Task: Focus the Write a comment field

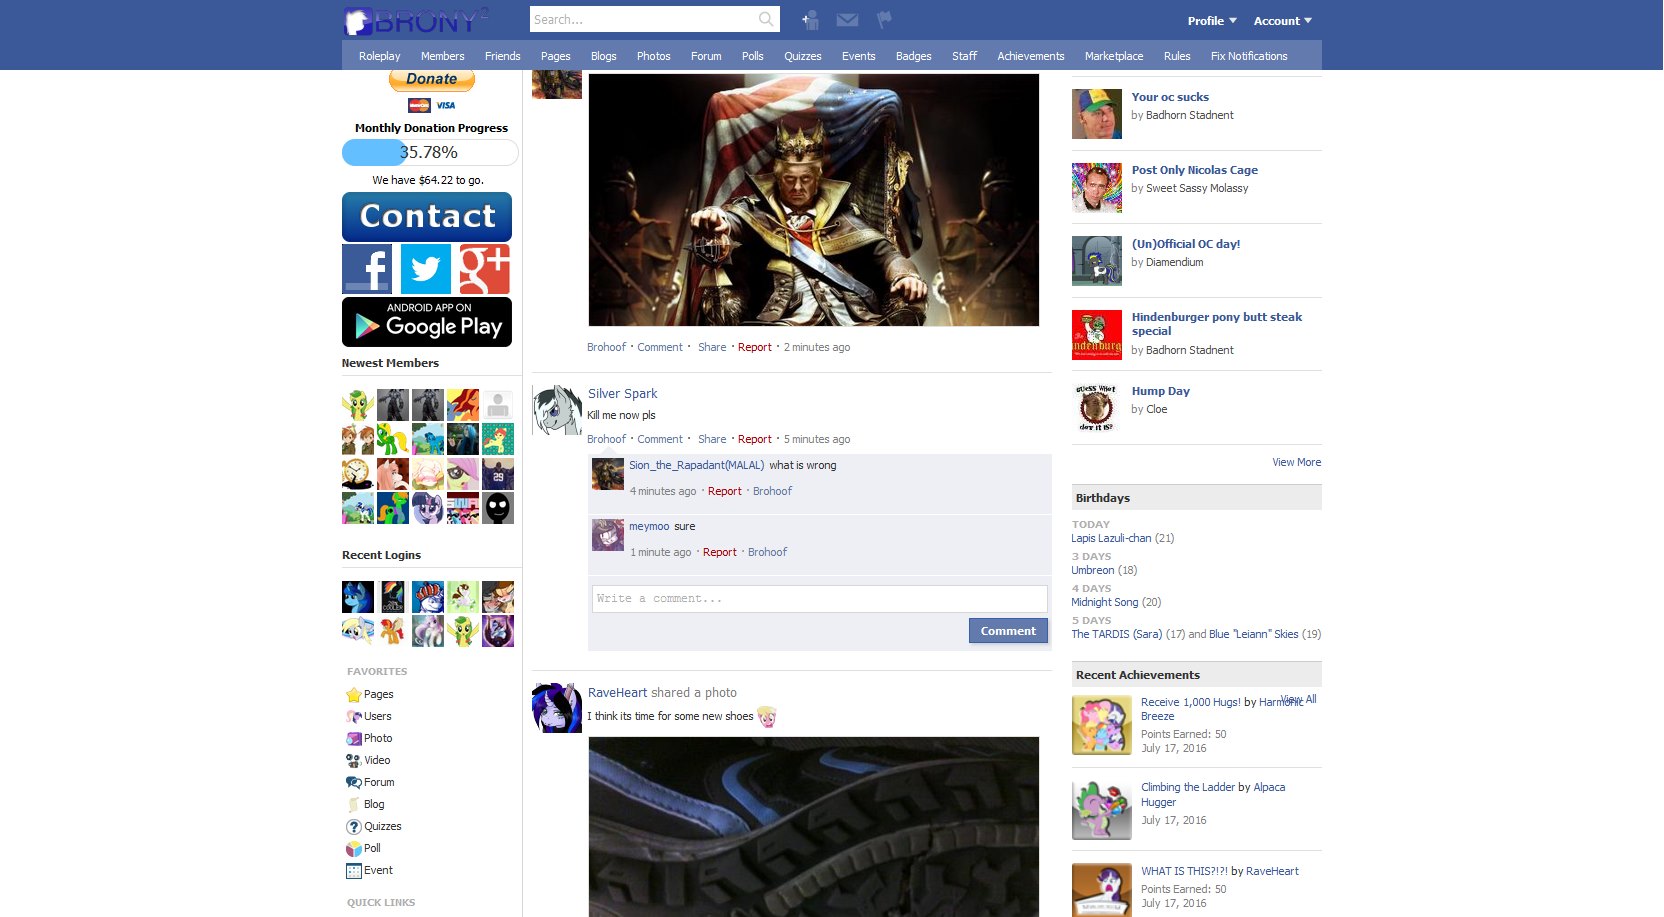Action: pyautogui.click(x=819, y=598)
